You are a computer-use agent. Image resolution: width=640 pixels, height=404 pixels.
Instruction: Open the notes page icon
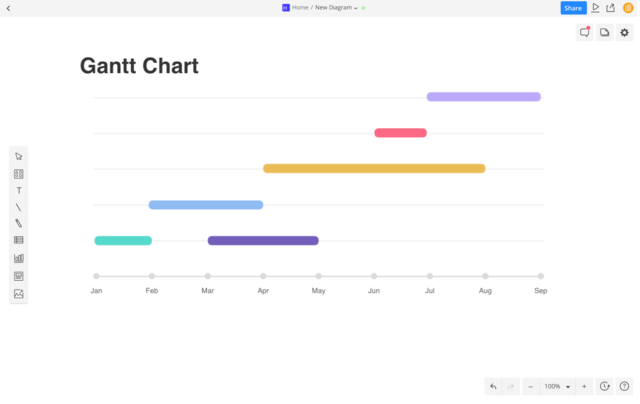pos(604,32)
